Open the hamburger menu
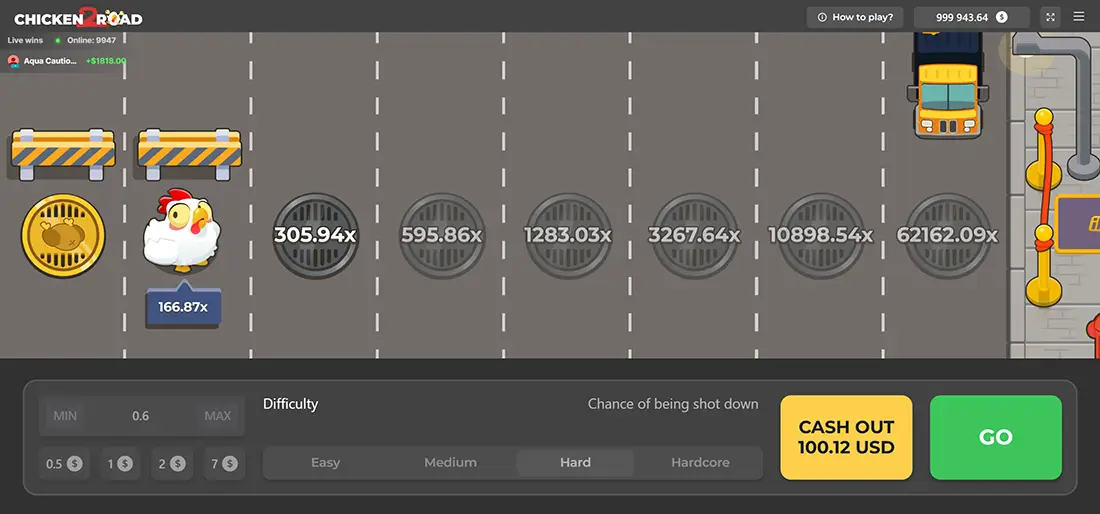The image size is (1100, 514). pos(1078,17)
